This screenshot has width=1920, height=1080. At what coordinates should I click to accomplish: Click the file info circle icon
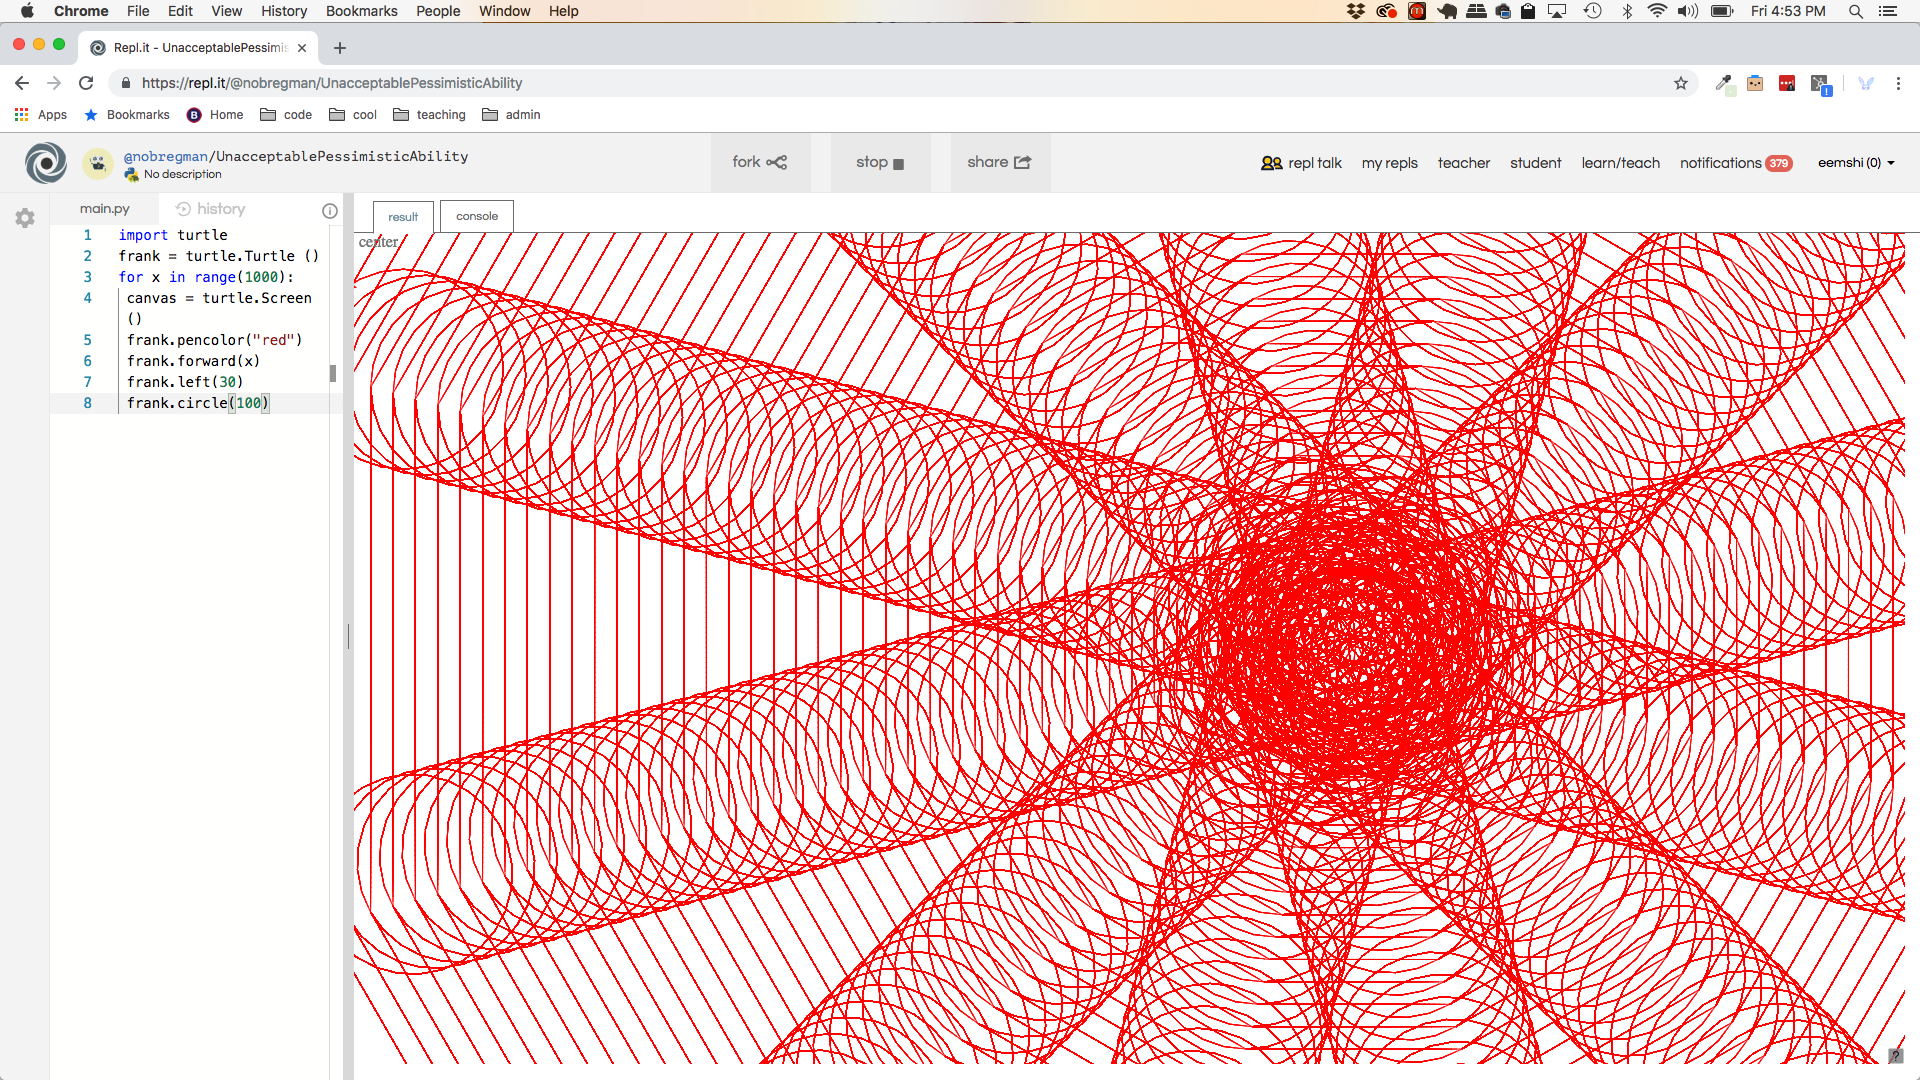(x=330, y=211)
